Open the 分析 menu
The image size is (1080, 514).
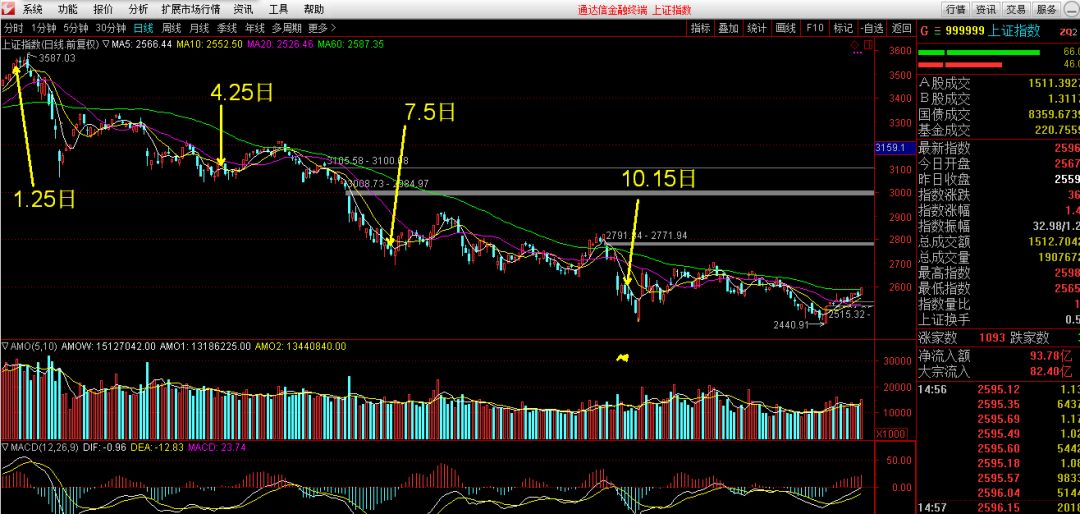coord(138,10)
